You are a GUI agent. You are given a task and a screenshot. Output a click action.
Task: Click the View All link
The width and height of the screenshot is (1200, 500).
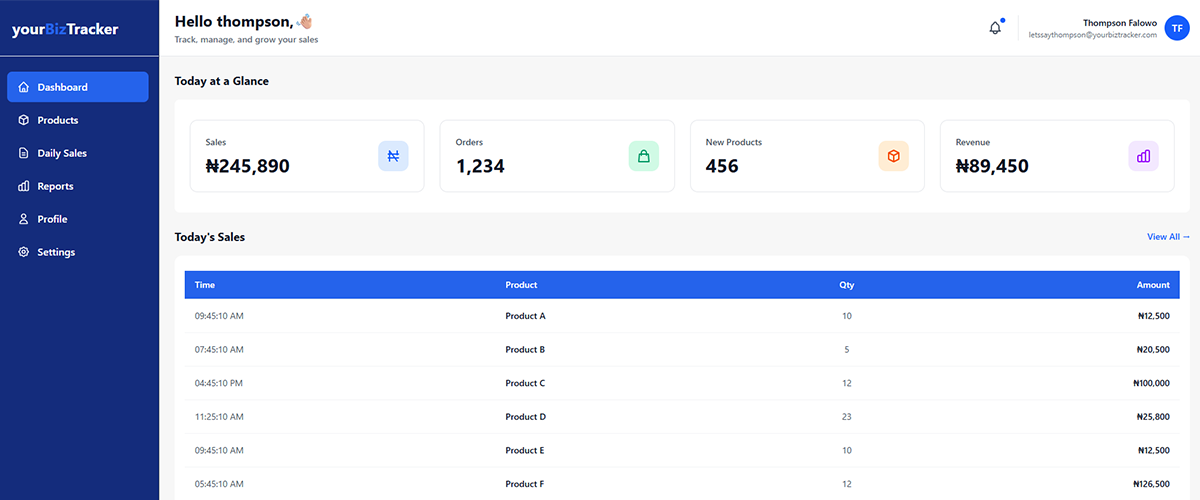pos(1168,237)
